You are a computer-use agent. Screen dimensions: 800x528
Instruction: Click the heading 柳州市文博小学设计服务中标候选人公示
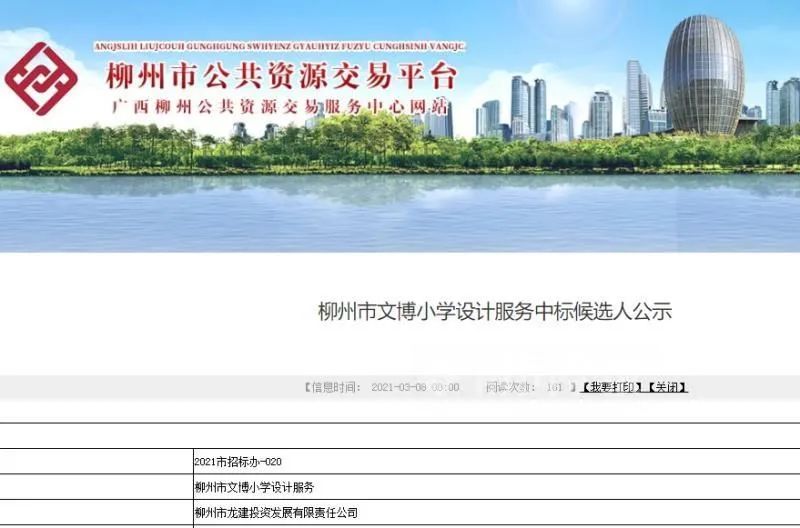pos(494,312)
